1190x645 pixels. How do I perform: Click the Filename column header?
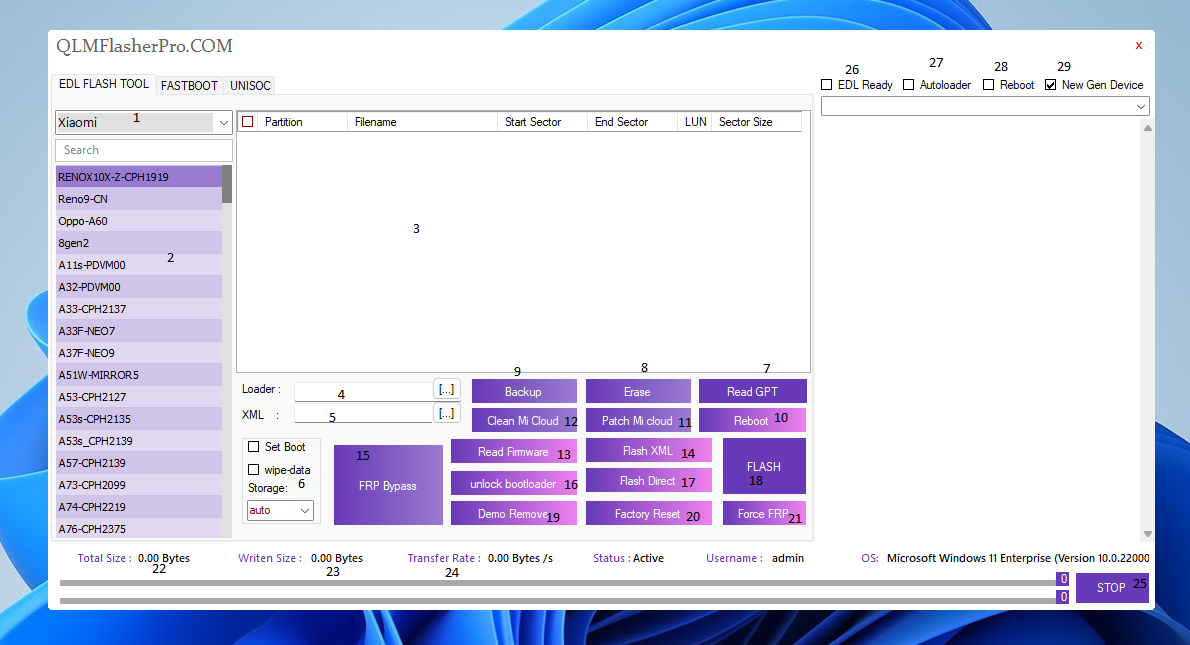click(422, 121)
